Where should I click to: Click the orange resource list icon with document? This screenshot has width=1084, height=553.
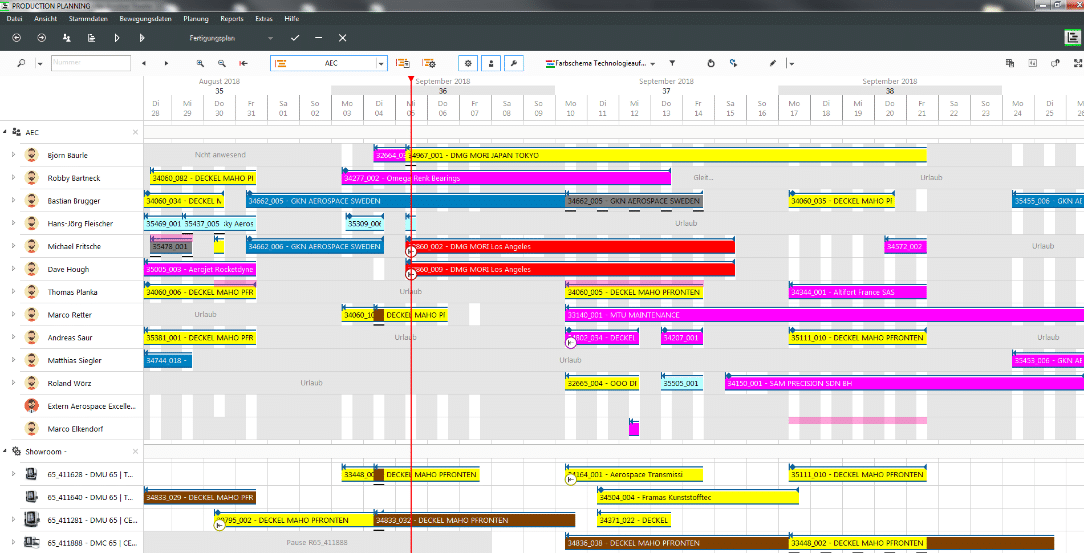pos(402,63)
